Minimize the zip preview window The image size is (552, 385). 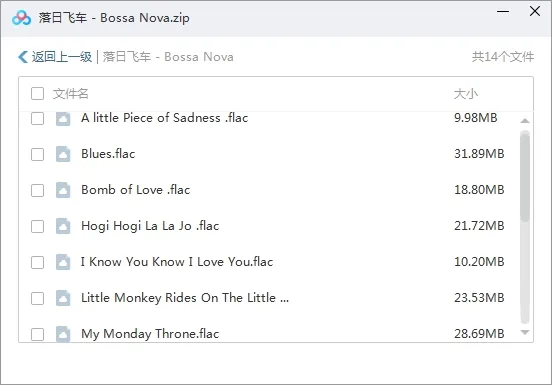pyautogui.click(x=503, y=11)
